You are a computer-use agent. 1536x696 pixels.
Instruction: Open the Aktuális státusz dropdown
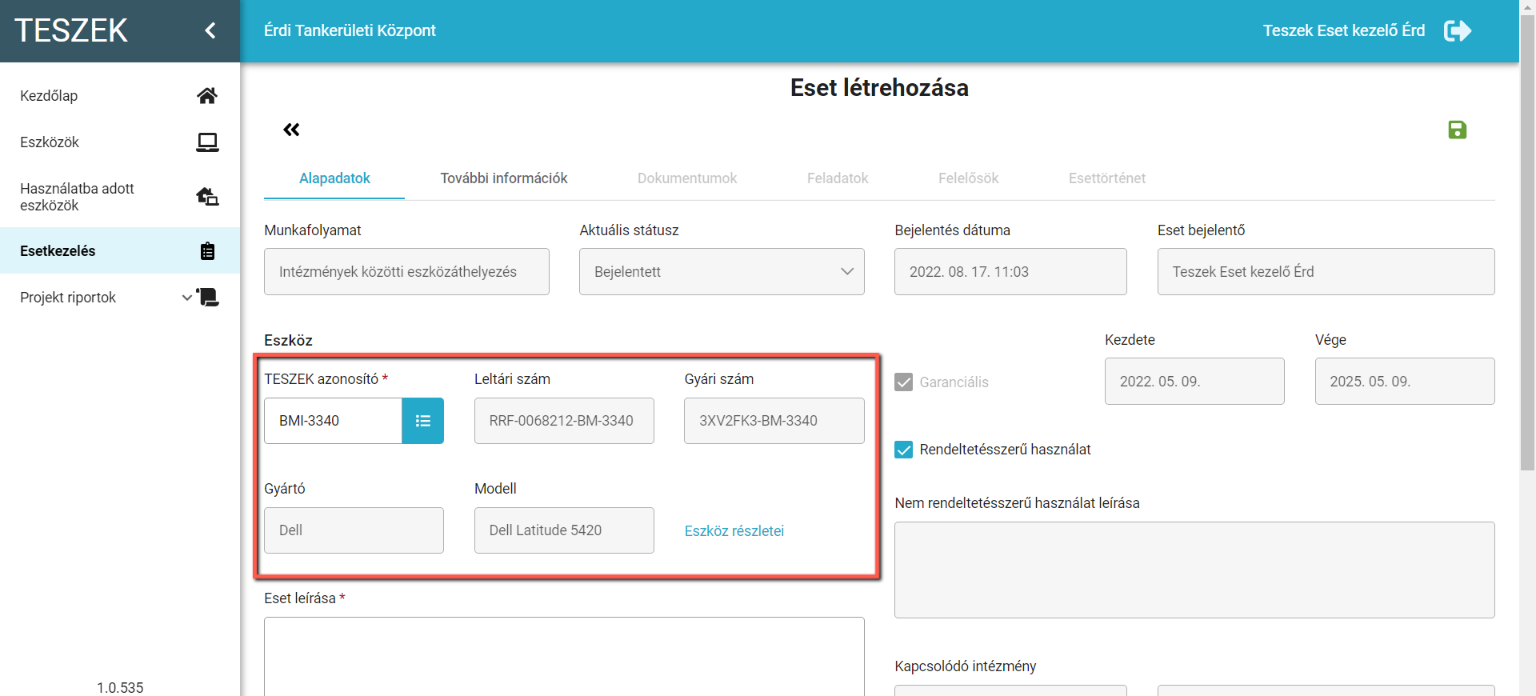(722, 271)
